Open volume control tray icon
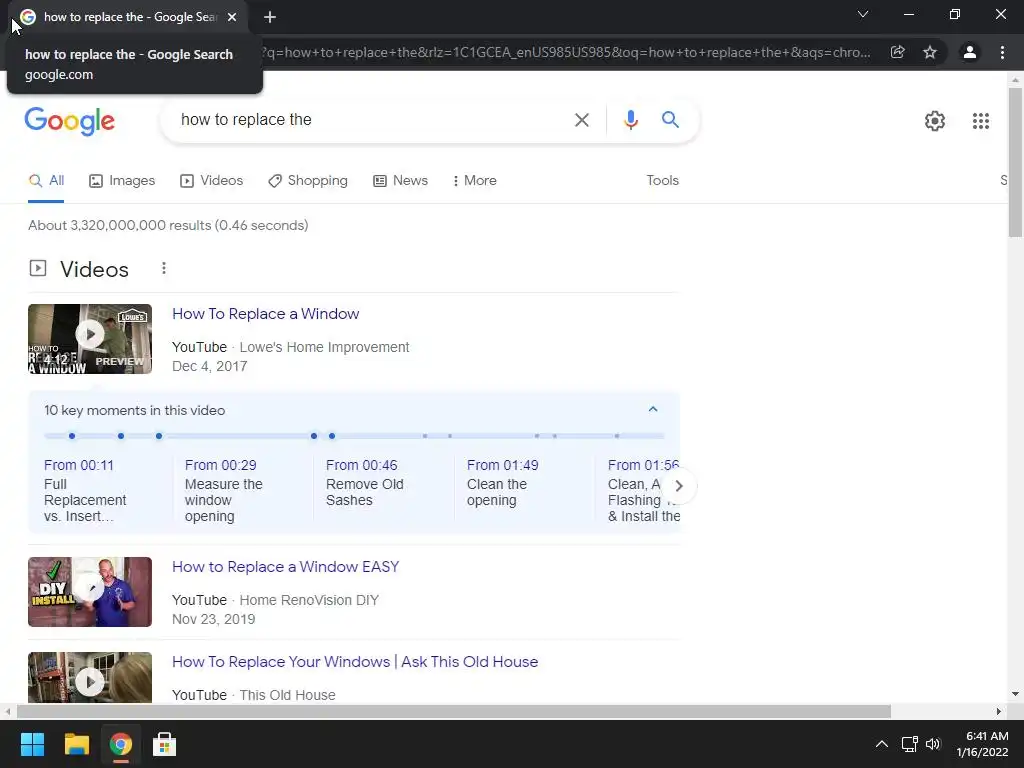This screenshot has width=1024, height=768. [x=933, y=744]
